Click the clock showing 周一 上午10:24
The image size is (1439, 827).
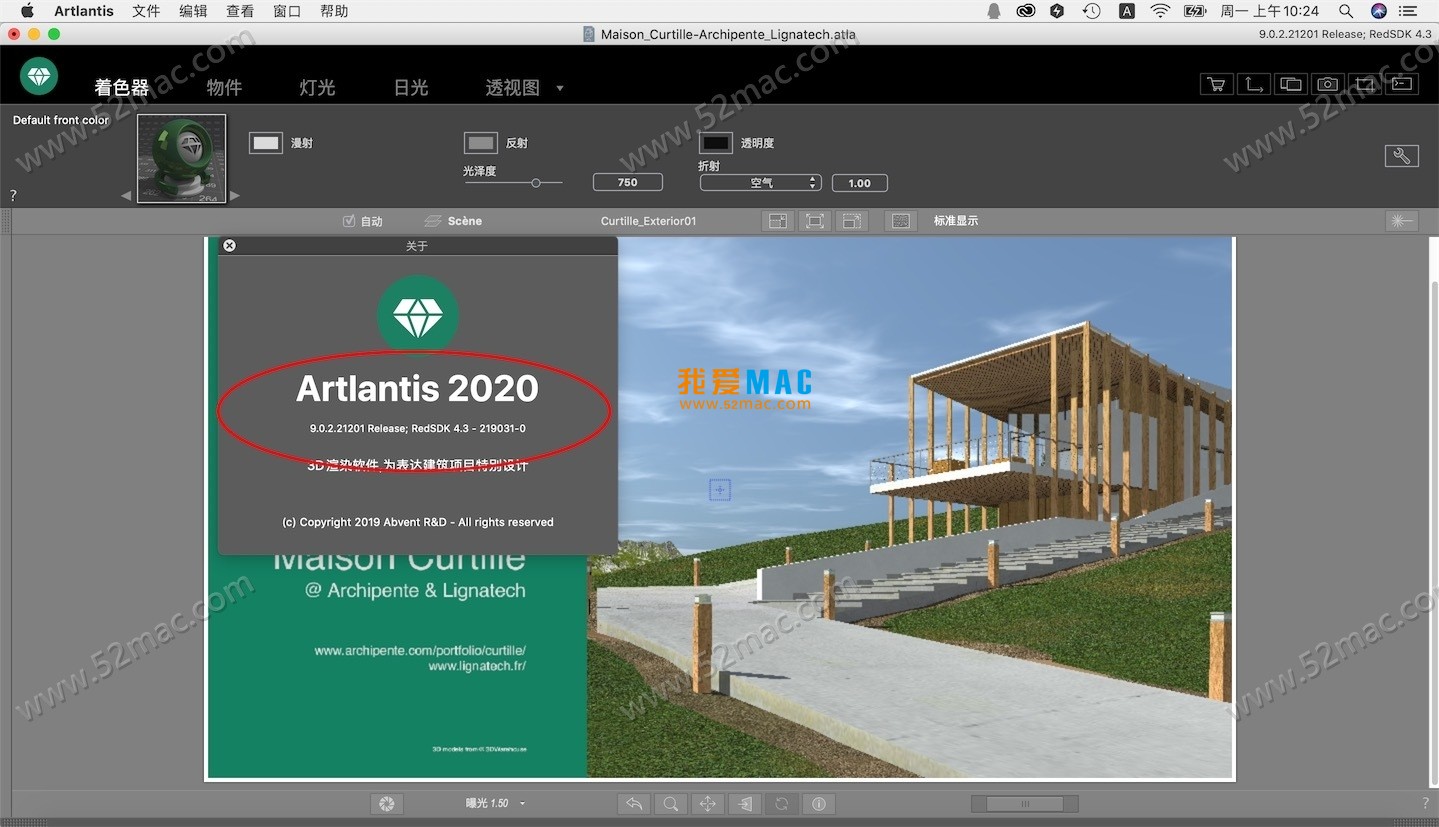1270,11
